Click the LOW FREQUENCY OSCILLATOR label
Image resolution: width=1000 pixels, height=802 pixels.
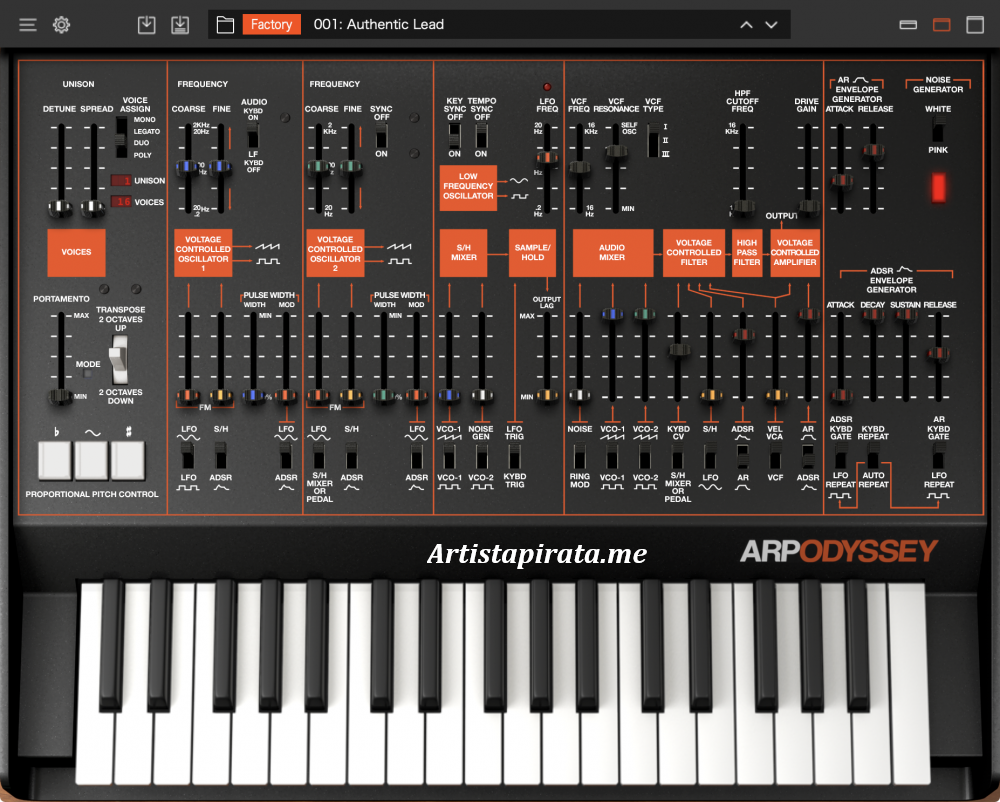(467, 186)
